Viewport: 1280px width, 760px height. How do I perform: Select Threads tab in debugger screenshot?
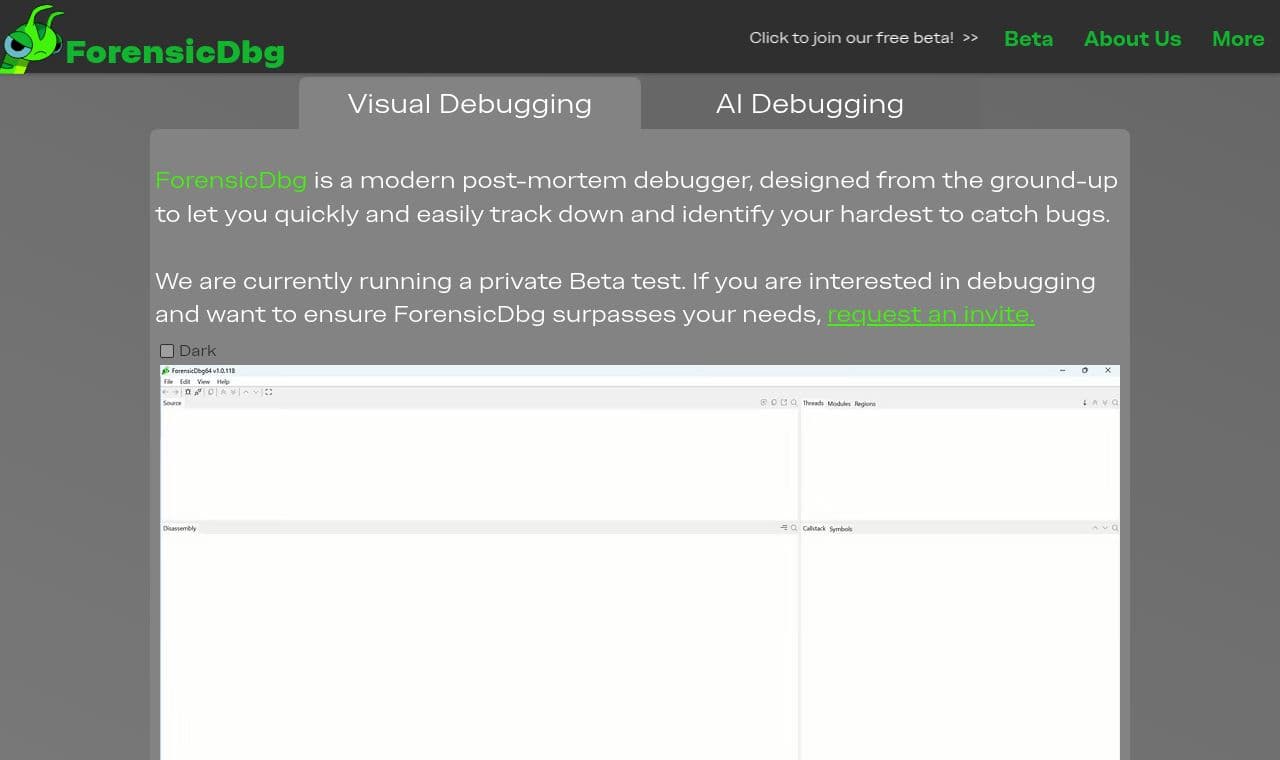[x=813, y=403]
